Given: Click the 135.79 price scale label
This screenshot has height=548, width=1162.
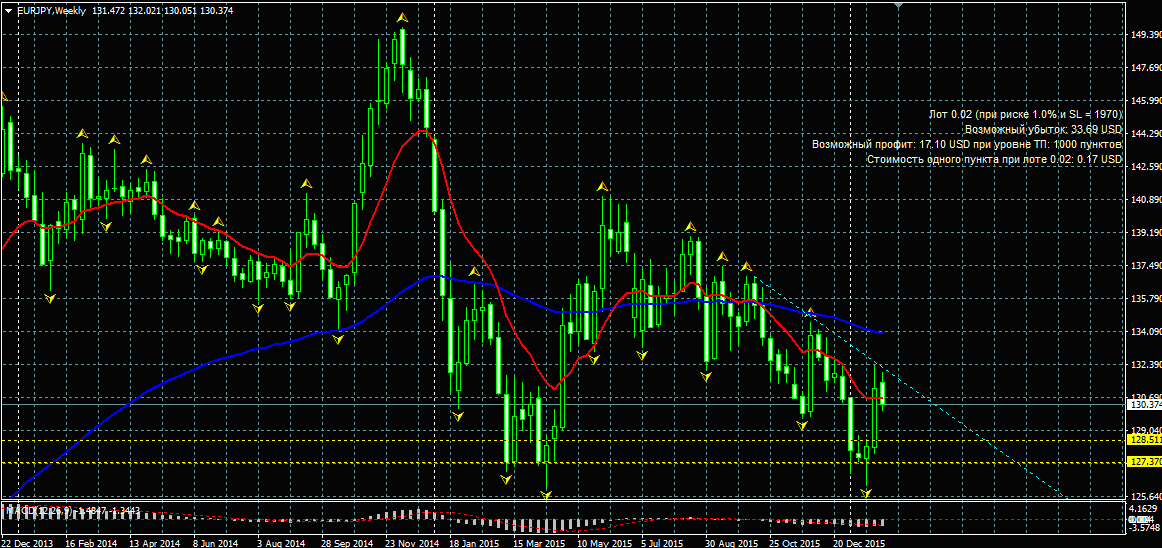Looking at the screenshot, I should pos(1146,299).
